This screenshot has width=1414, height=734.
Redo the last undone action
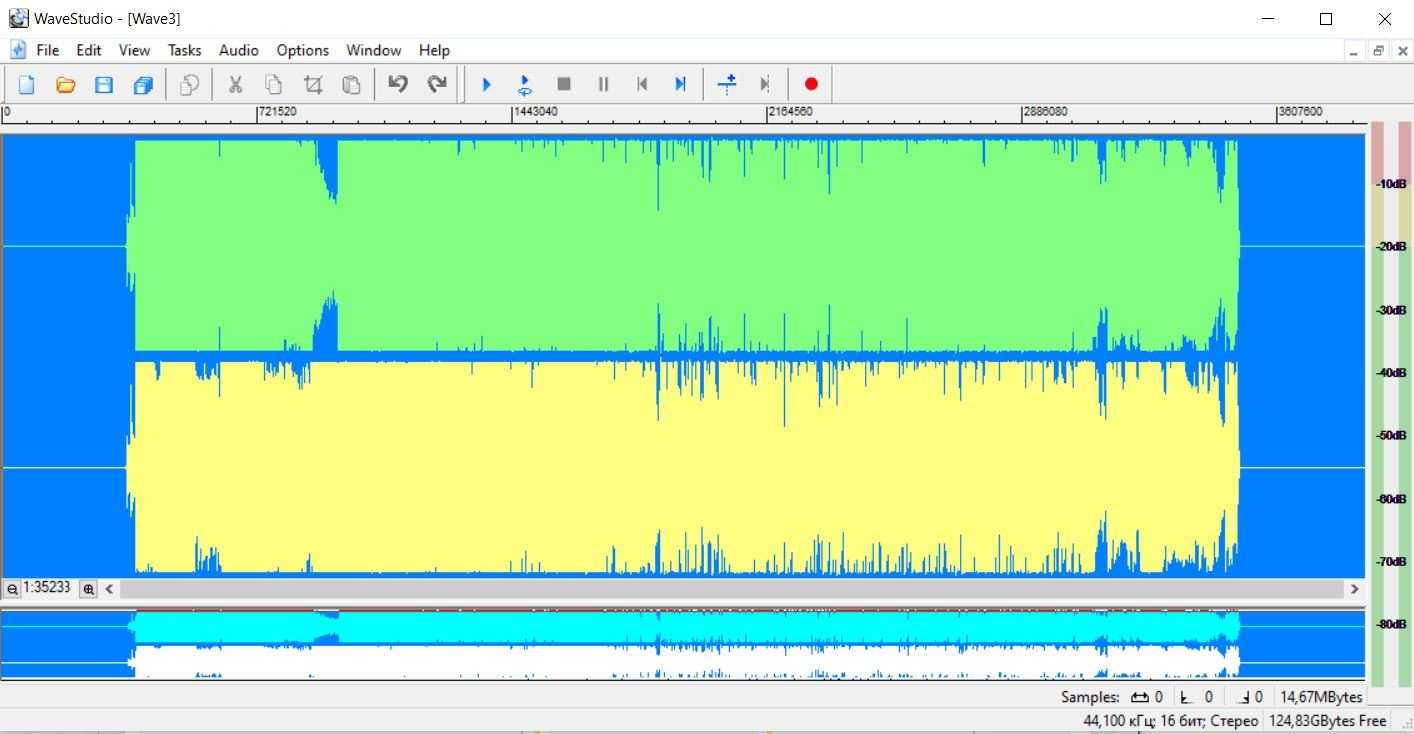[437, 85]
